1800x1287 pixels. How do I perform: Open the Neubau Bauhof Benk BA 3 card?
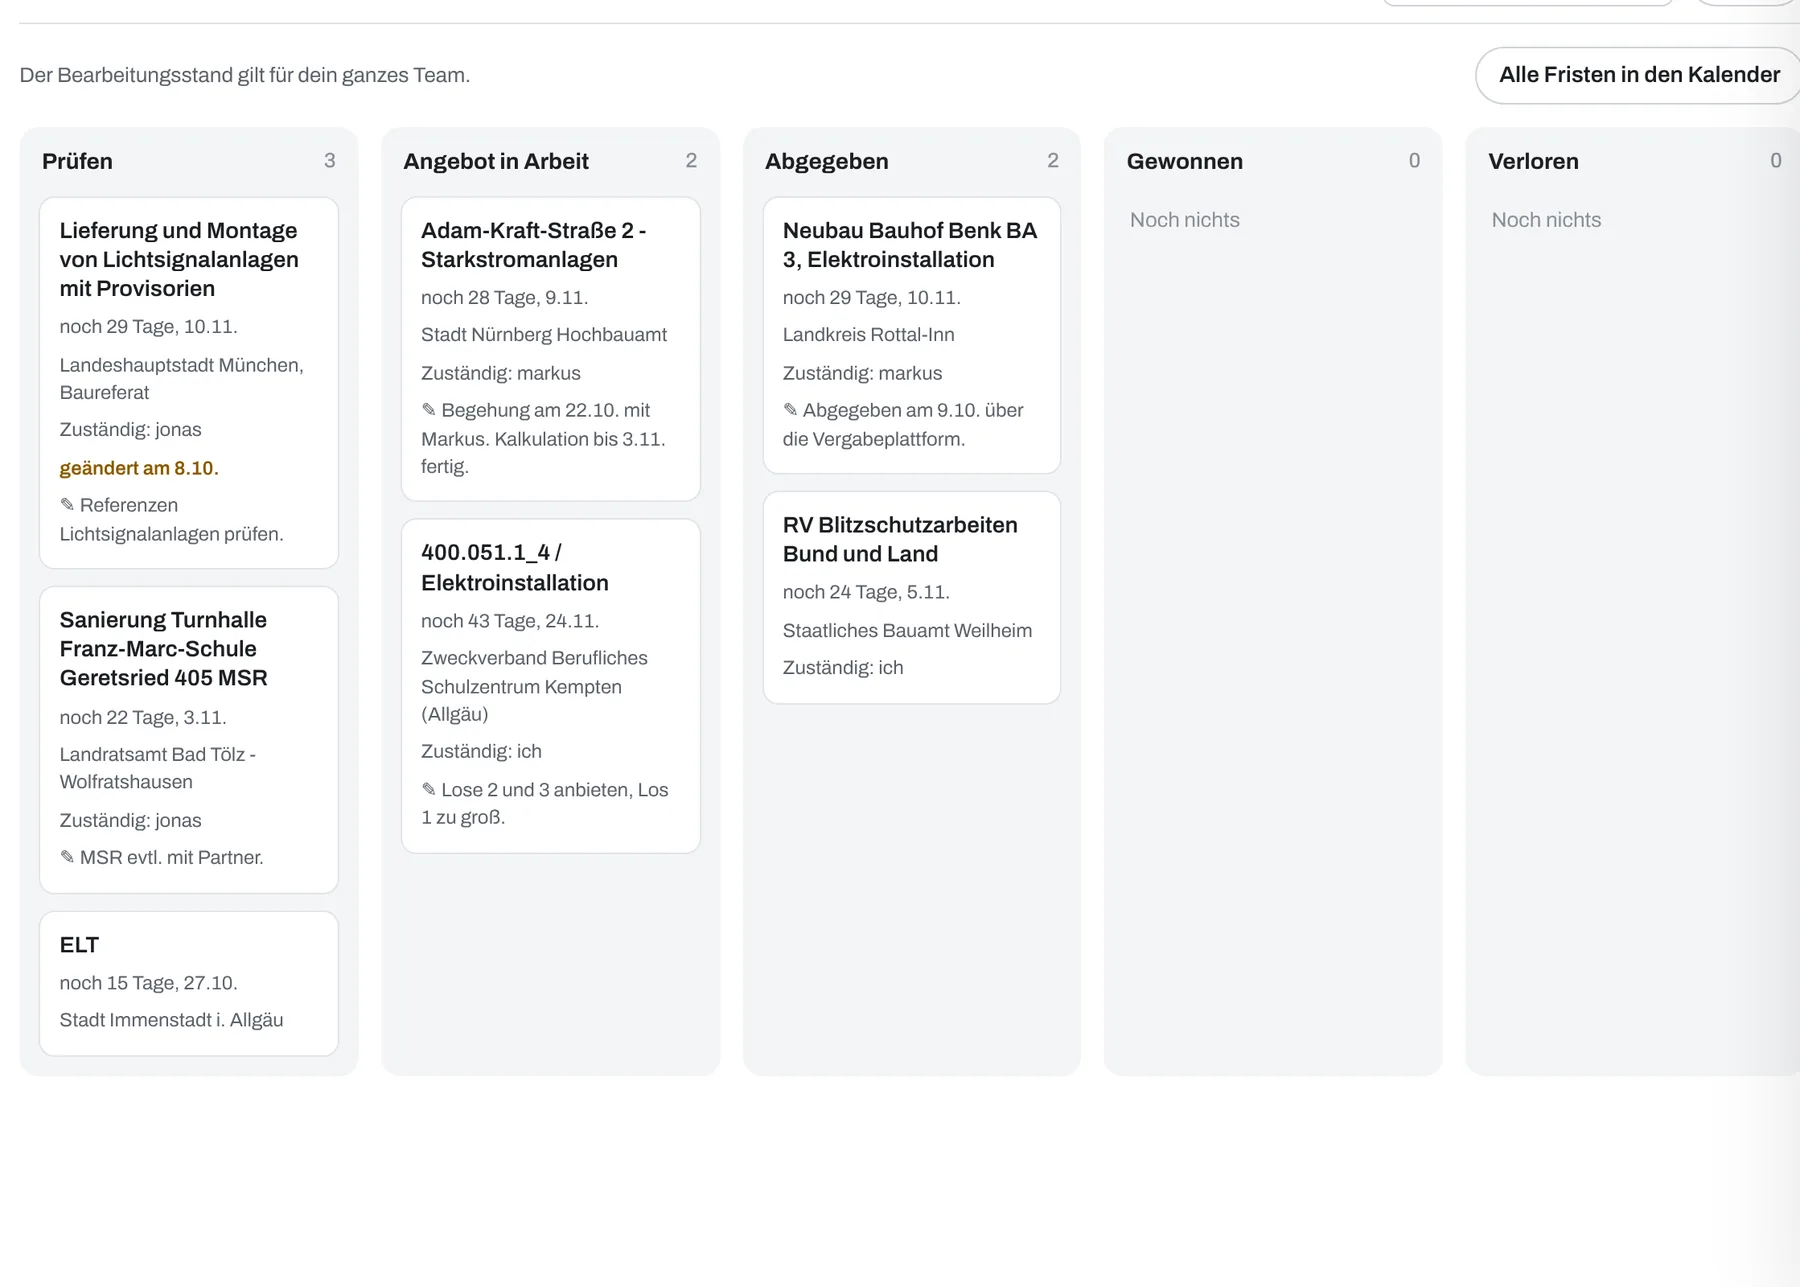tap(912, 335)
